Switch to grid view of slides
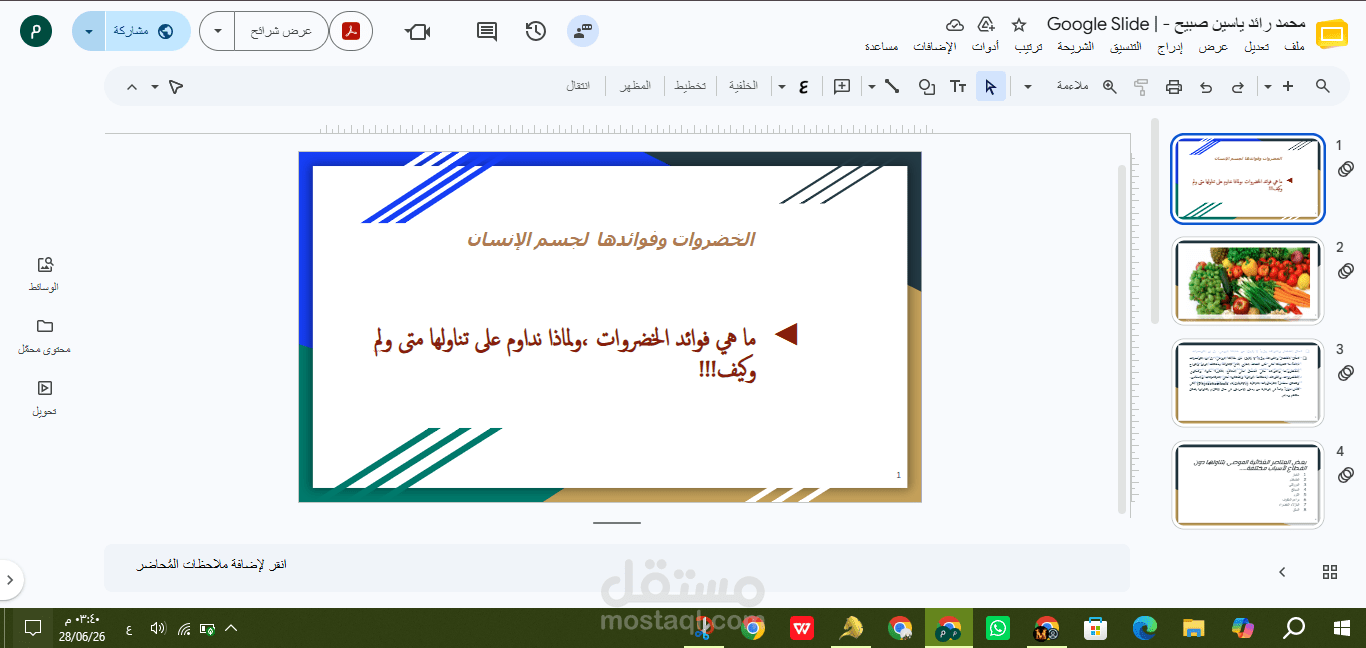This screenshot has height=648, width=1366. tap(1329, 572)
